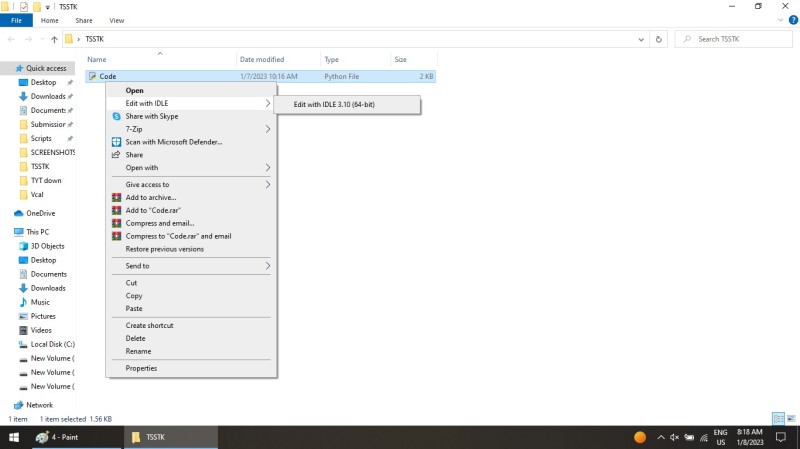Click WinRAR icon beside Add to "Code.rar"
This screenshot has height=449, width=800.
[116, 210]
